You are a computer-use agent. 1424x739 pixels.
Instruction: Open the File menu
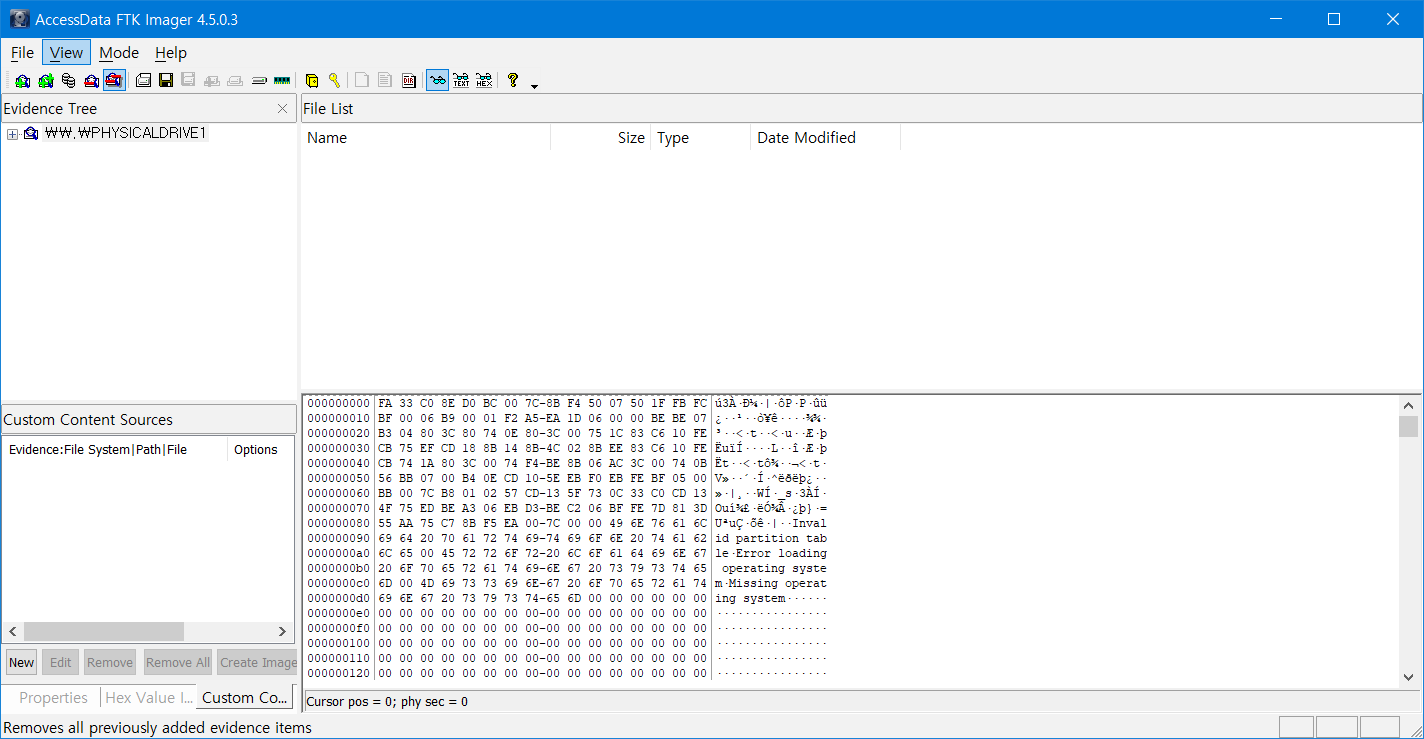click(x=22, y=53)
